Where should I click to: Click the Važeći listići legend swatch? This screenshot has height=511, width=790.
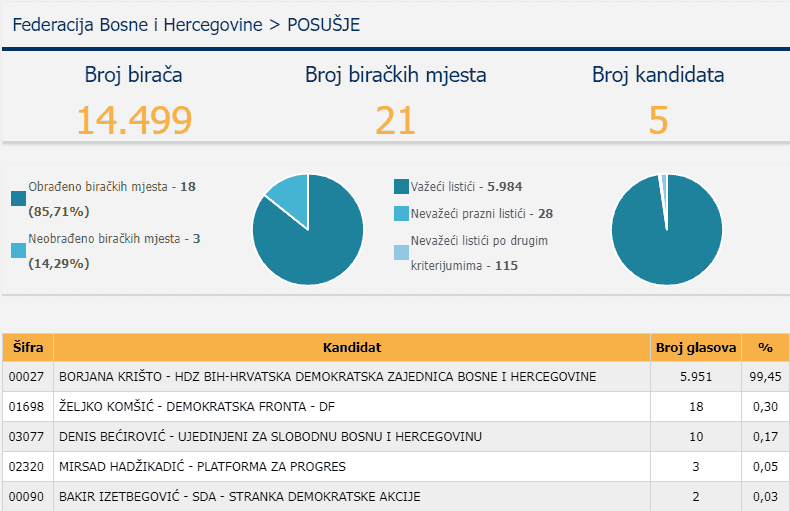(402, 186)
